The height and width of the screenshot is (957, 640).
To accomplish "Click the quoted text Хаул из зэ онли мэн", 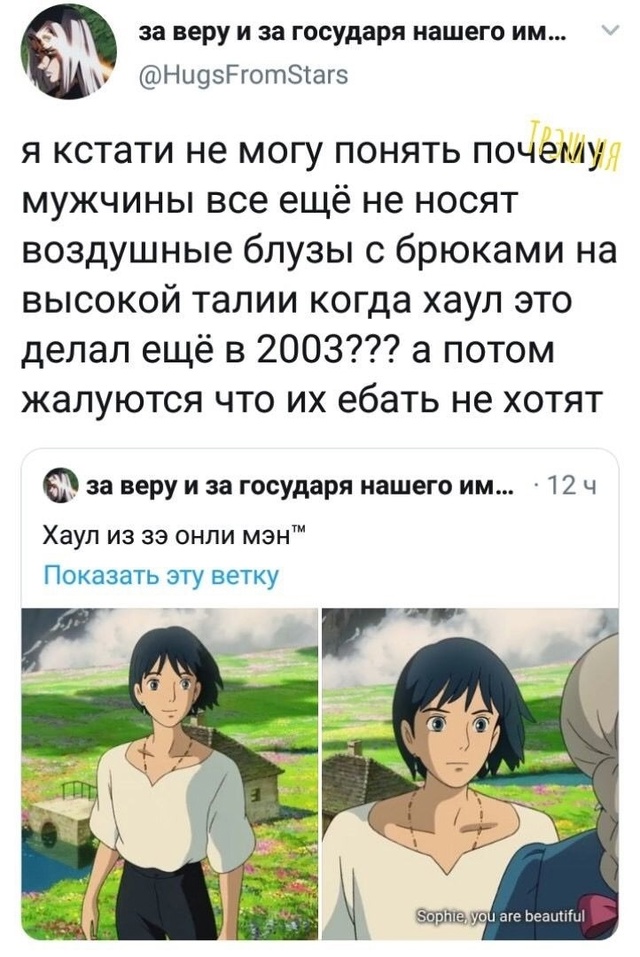I will (x=173, y=536).
